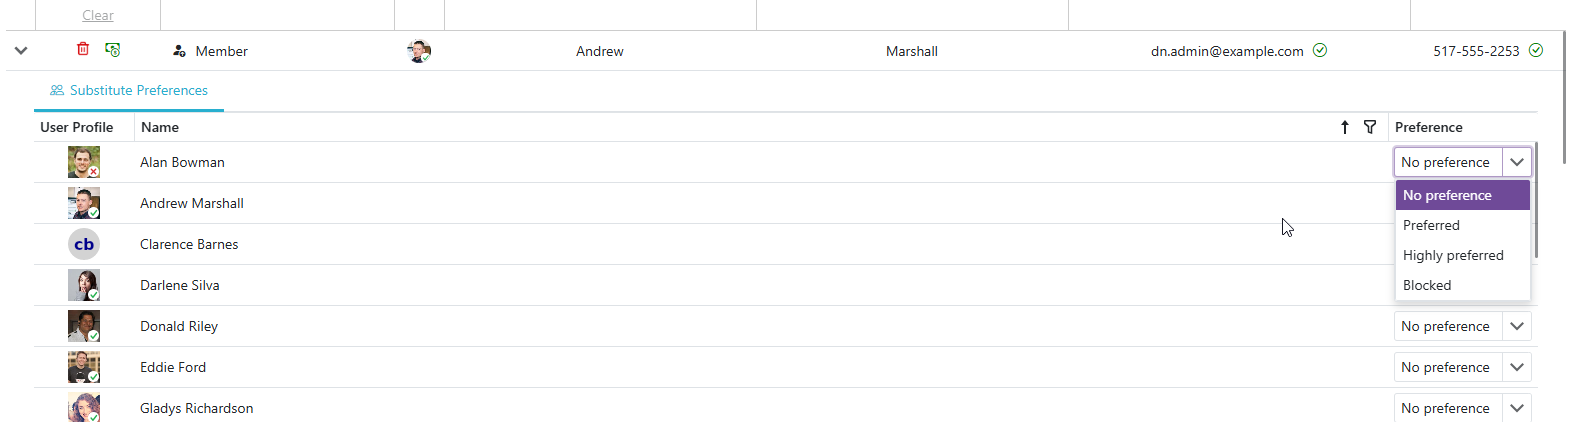
Task: Click the dn.admin@example.com email address
Action: 1227,51
